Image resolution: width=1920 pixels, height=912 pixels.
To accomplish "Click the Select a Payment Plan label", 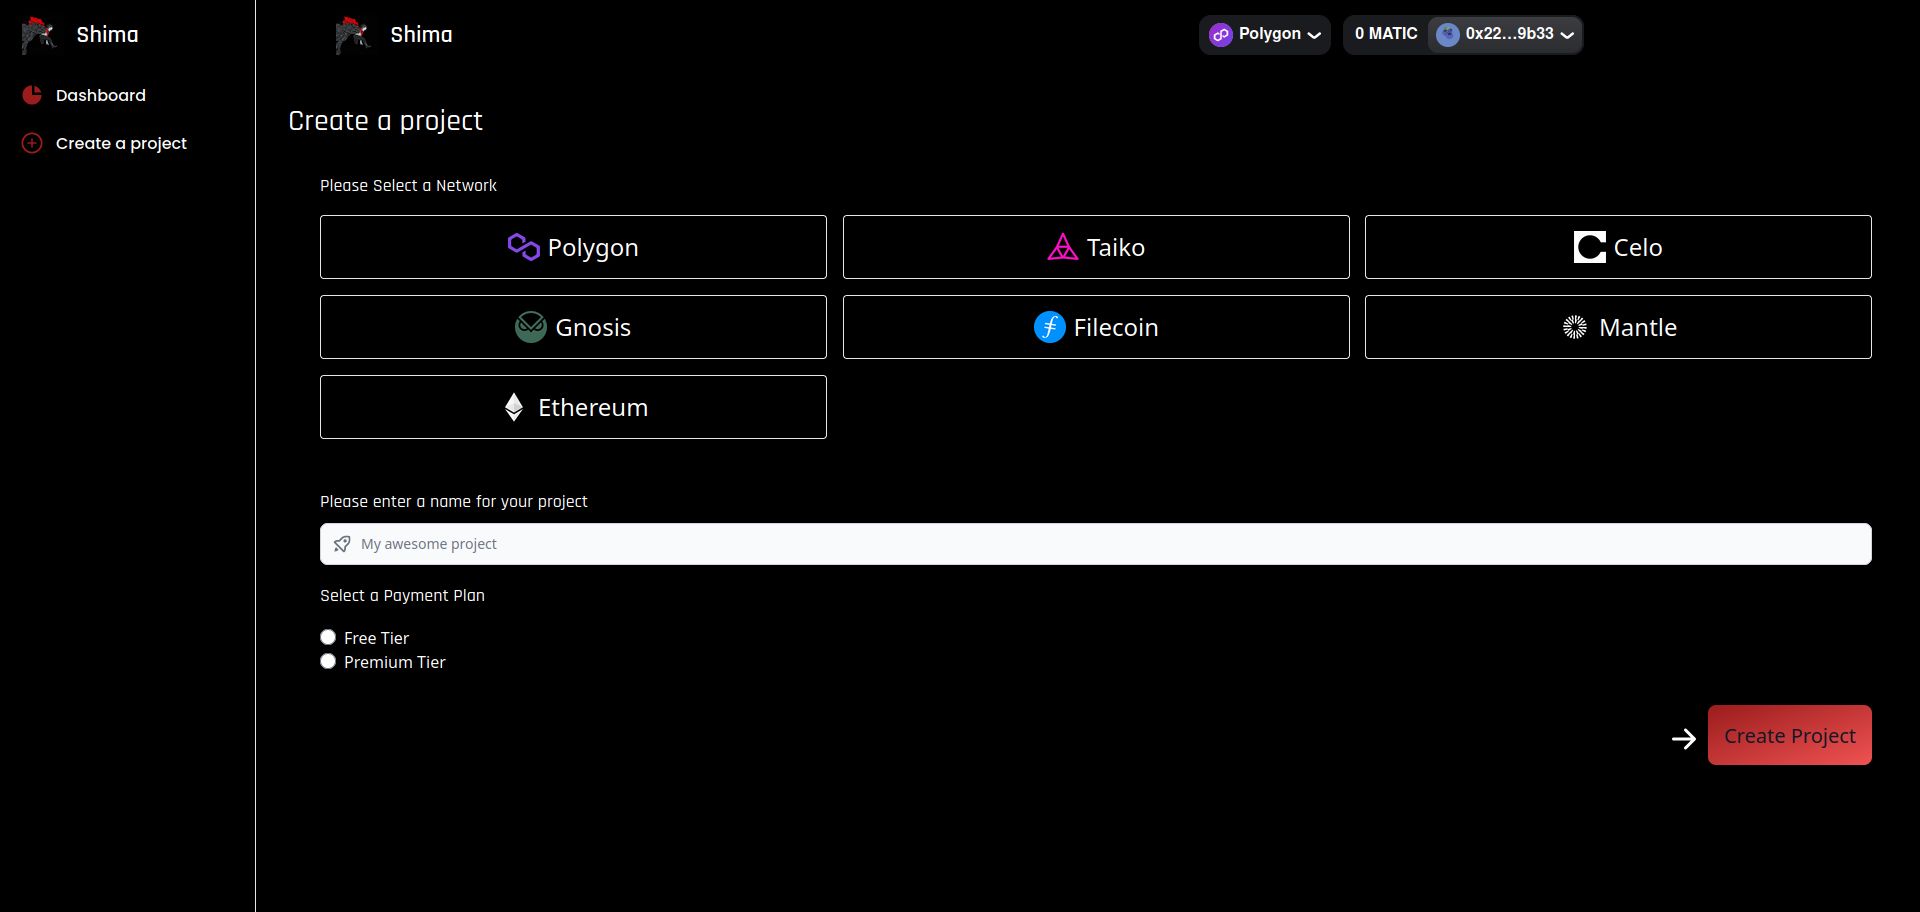I will (402, 595).
